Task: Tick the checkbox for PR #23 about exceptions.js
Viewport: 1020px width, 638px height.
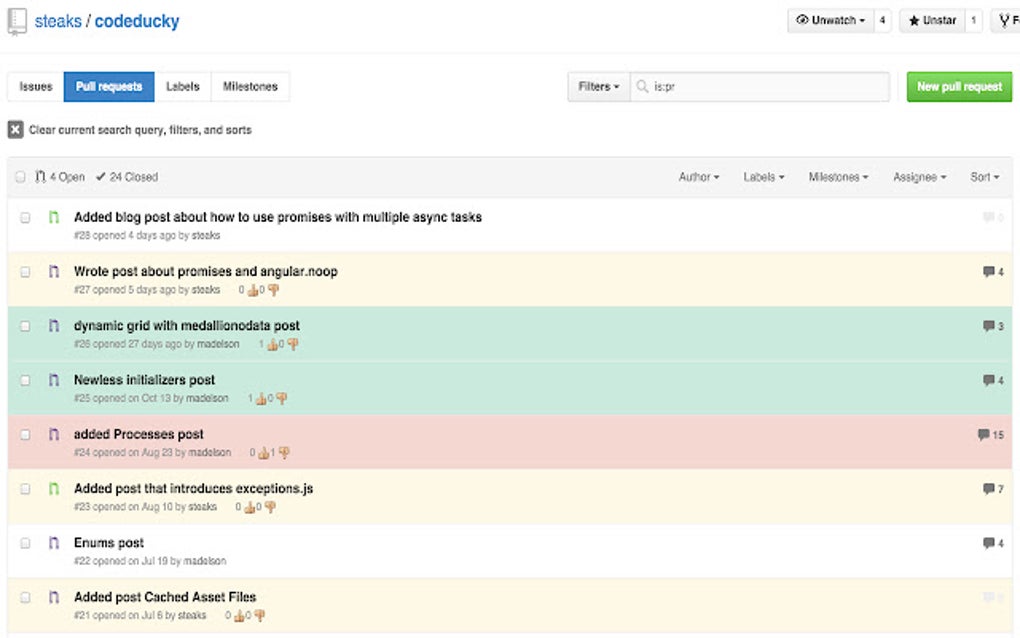Action: [x=25, y=489]
